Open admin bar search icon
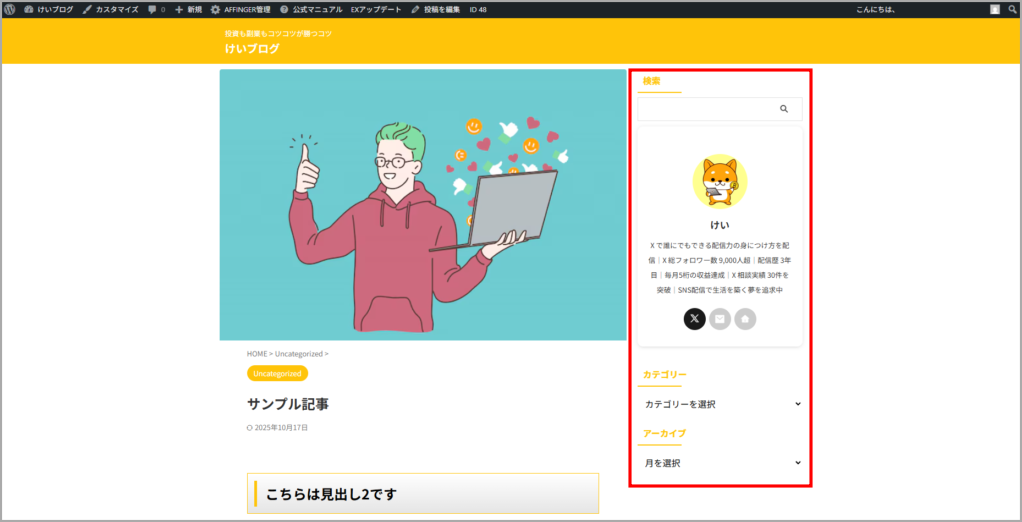 pos(1011,9)
